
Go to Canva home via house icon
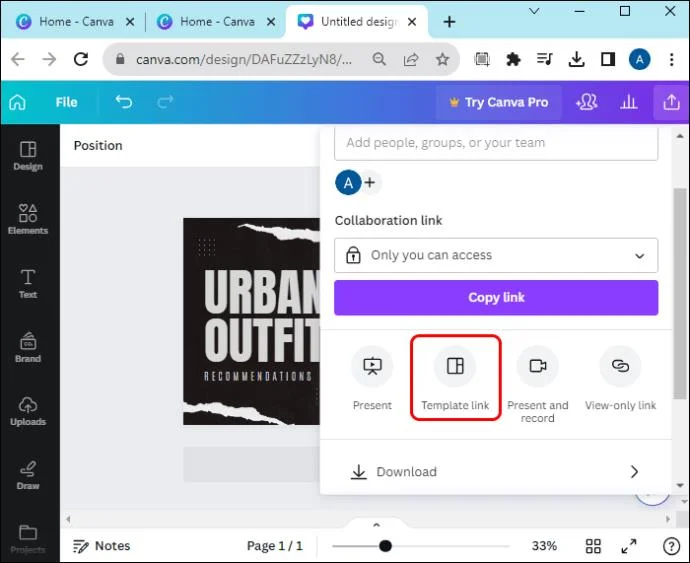click(18, 102)
